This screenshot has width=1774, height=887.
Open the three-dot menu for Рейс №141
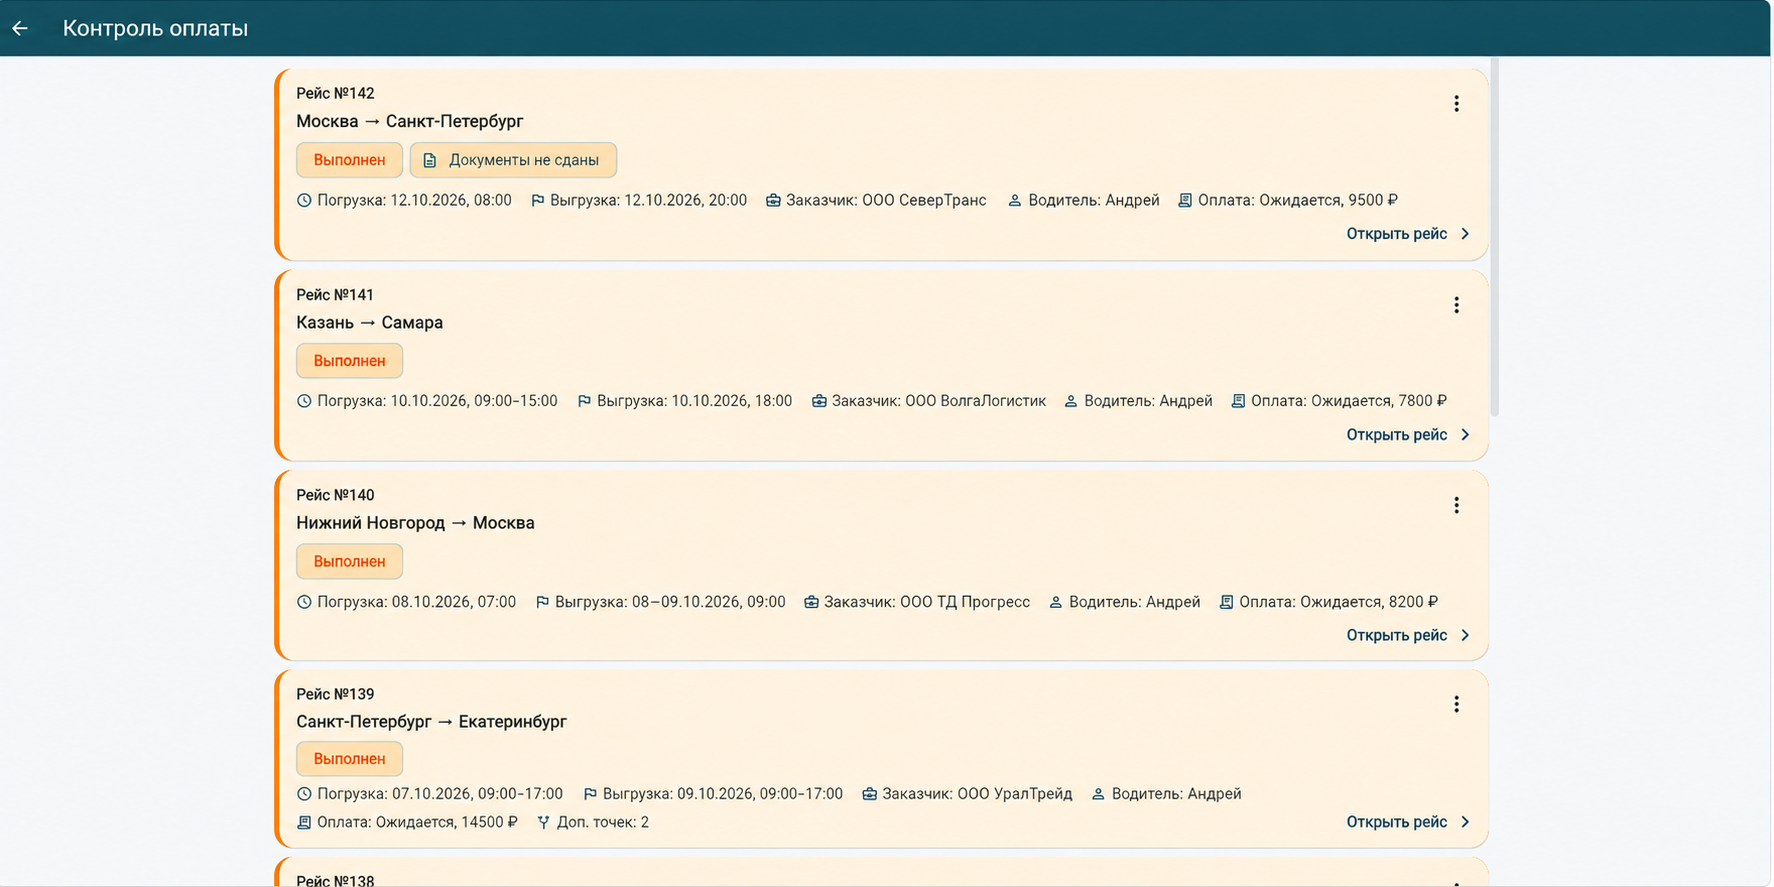(x=1456, y=305)
